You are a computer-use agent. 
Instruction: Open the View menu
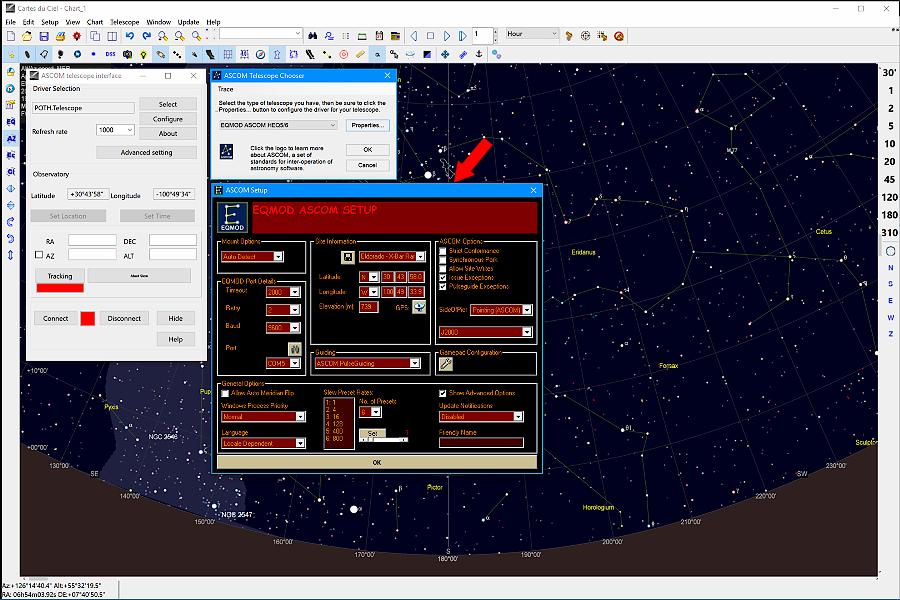point(73,22)
